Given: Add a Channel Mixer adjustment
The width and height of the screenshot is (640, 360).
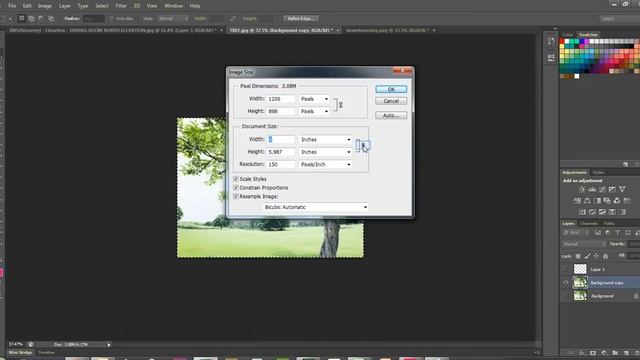Looking at the screenshot, I should (617, 200).
